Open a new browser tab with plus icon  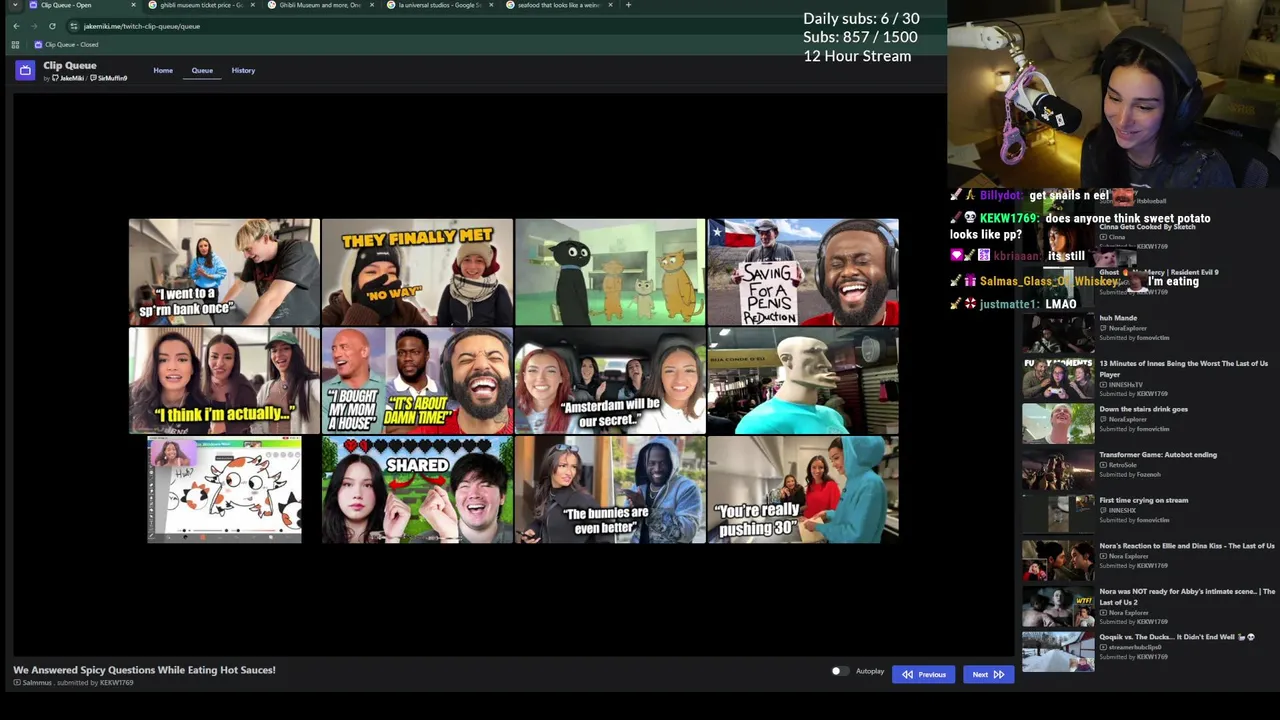click(628, 5)
